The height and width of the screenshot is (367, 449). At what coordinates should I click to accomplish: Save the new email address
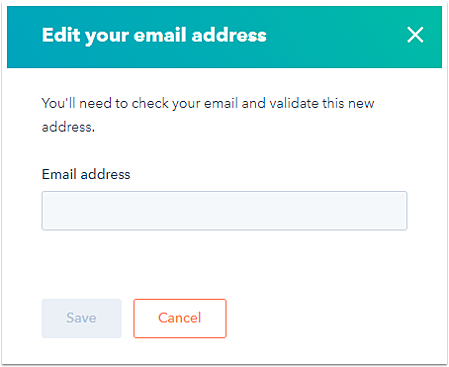coord(82,318)
